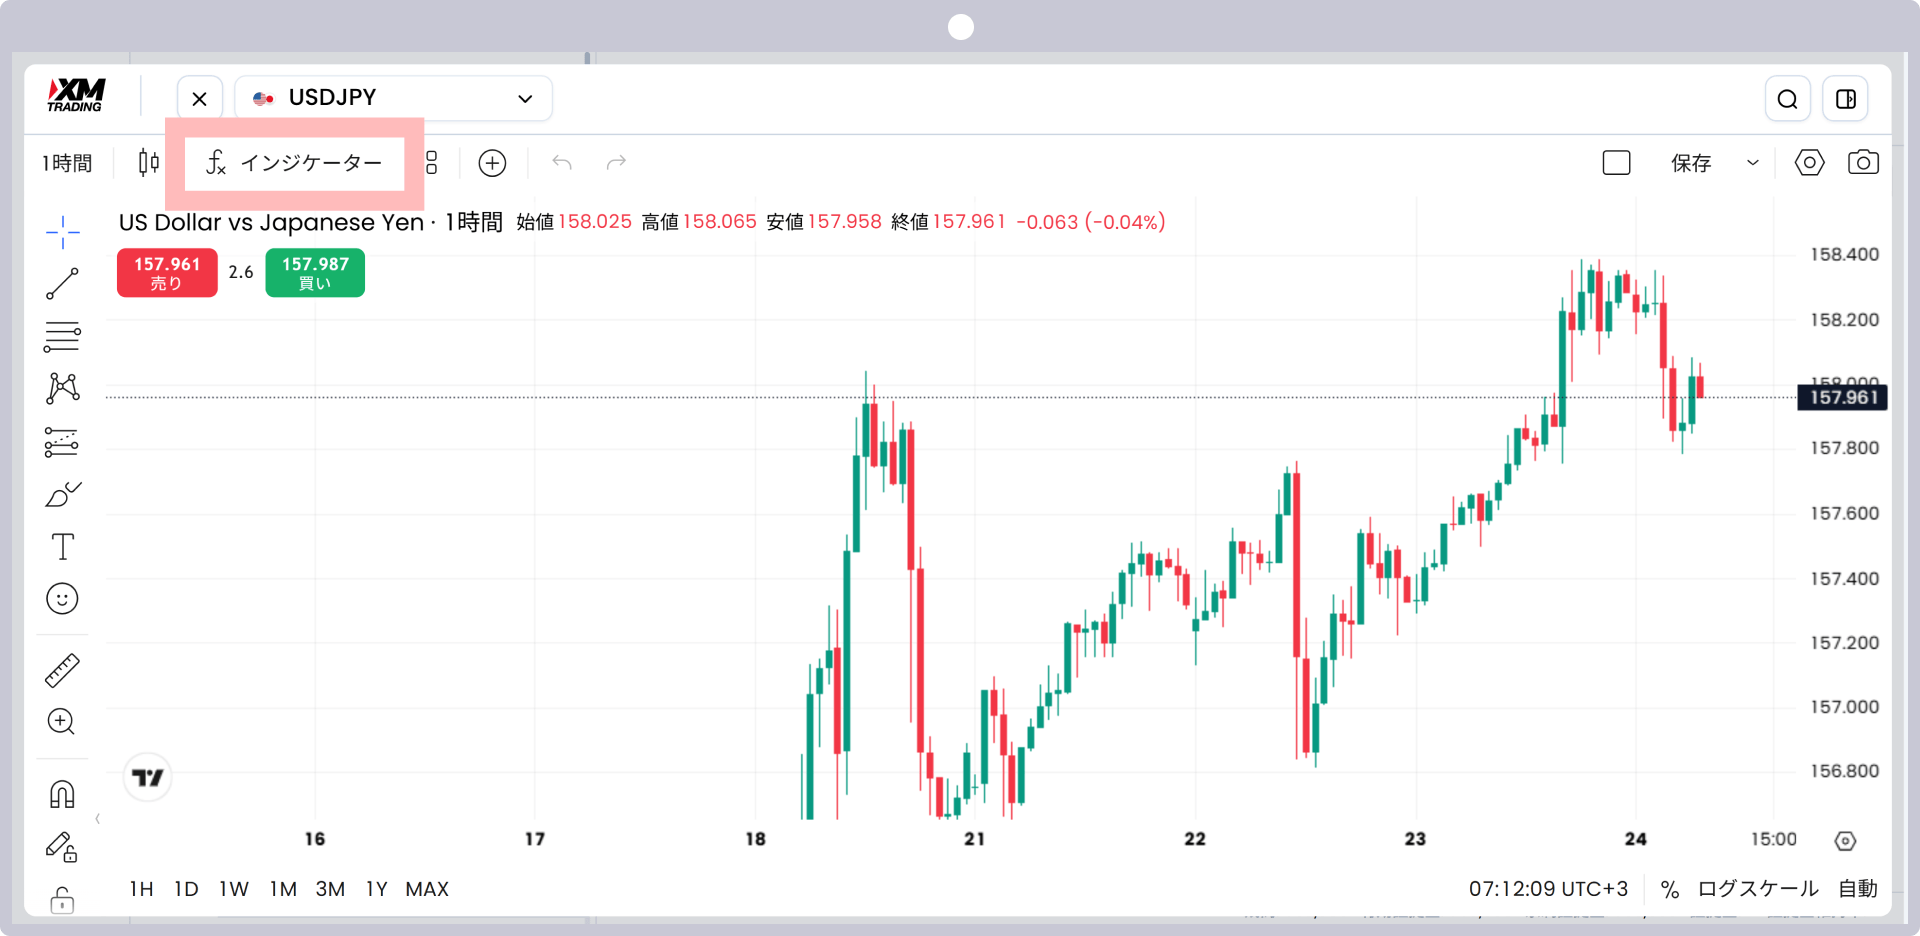The width and height of the screenshot is (1920, 936).
Task: Select the text annotation tool
Action: [x=62, y=546]
